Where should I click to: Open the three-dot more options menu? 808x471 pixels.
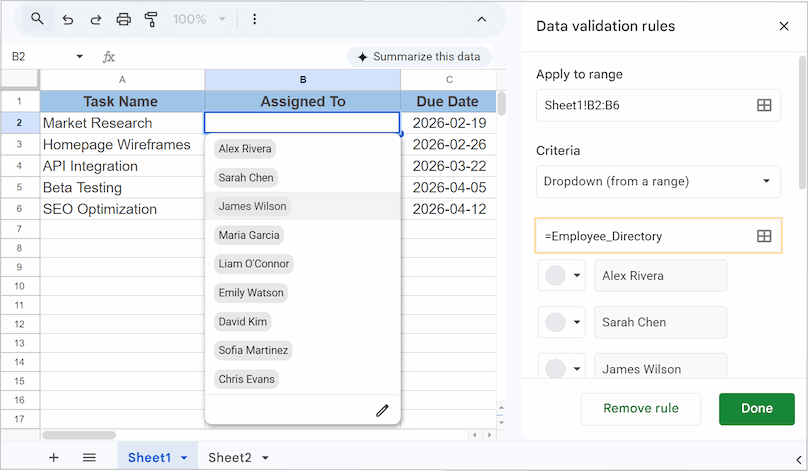[x=255, y=20]
